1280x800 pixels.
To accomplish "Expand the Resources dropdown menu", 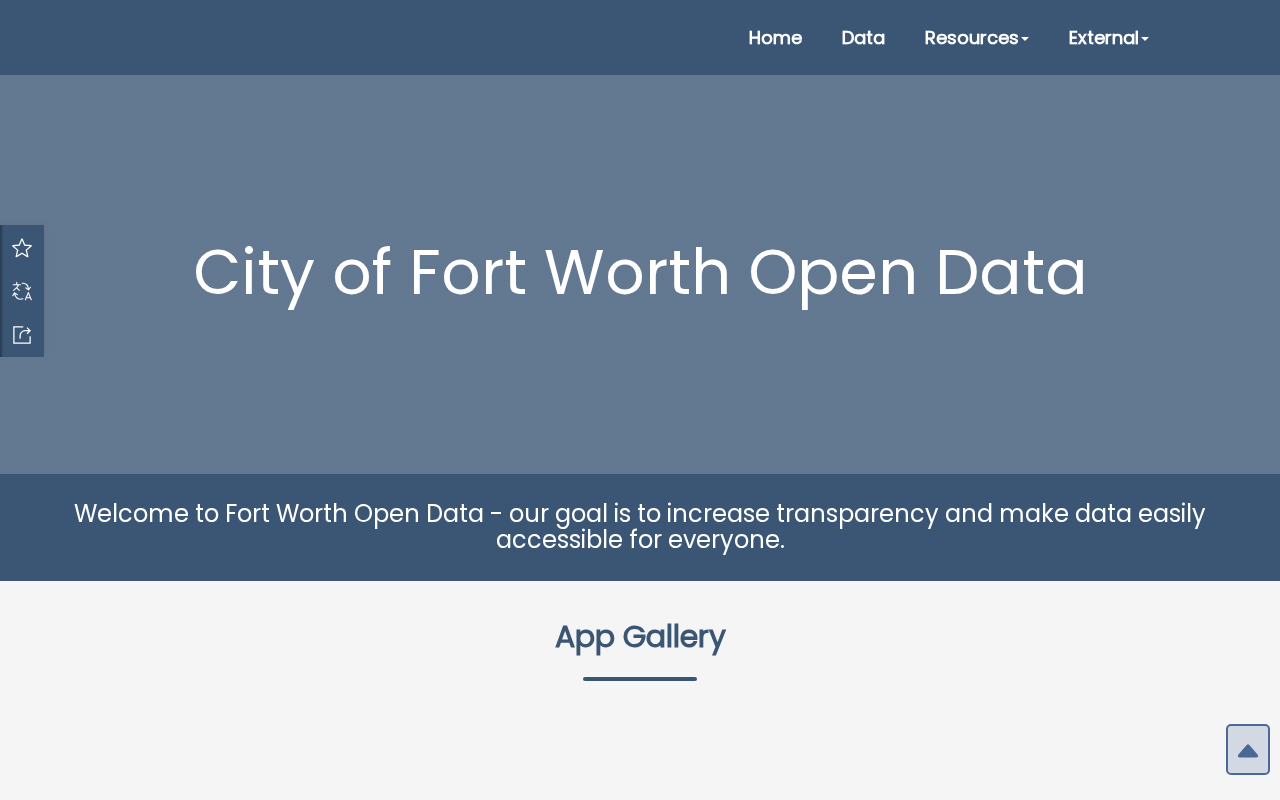I will tap(976, 38).
